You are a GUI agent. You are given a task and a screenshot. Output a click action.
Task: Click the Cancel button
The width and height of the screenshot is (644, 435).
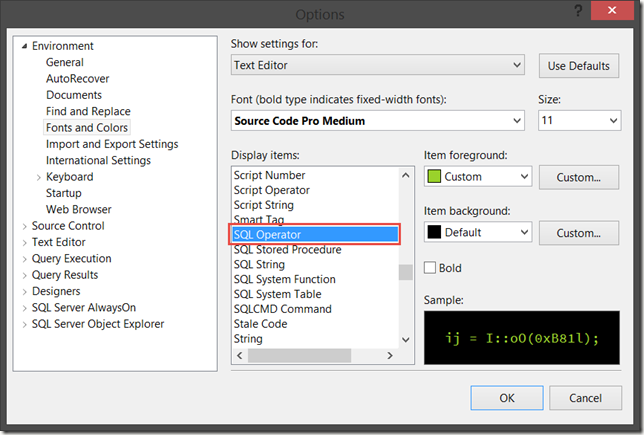tap(585, 398)
